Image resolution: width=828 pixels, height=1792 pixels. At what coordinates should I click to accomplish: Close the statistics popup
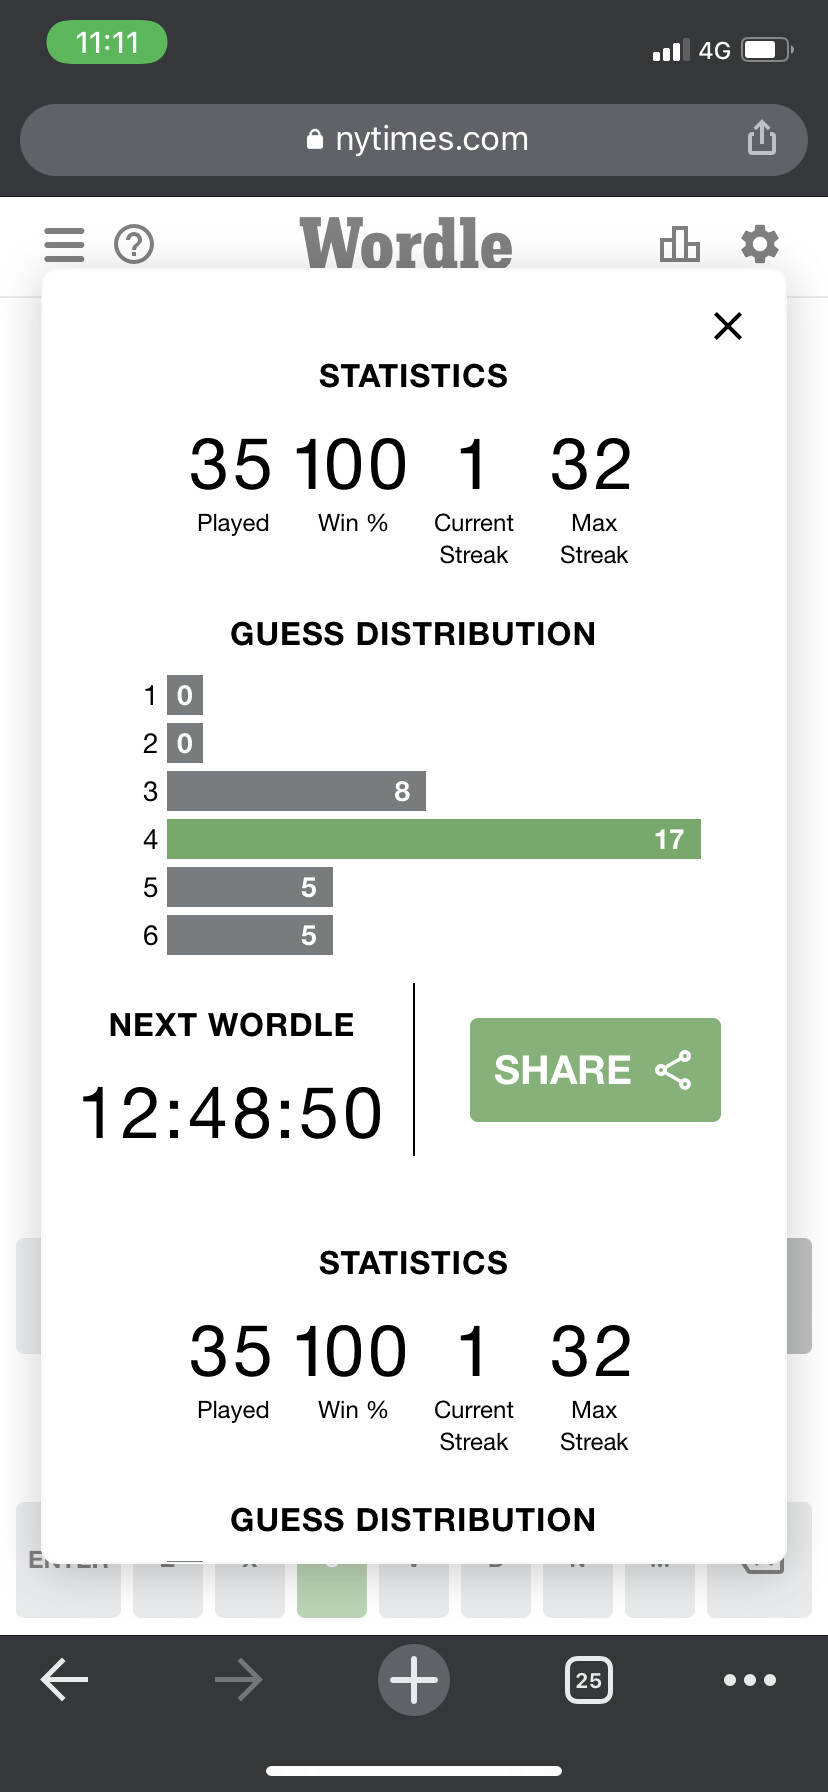point(728,326)
